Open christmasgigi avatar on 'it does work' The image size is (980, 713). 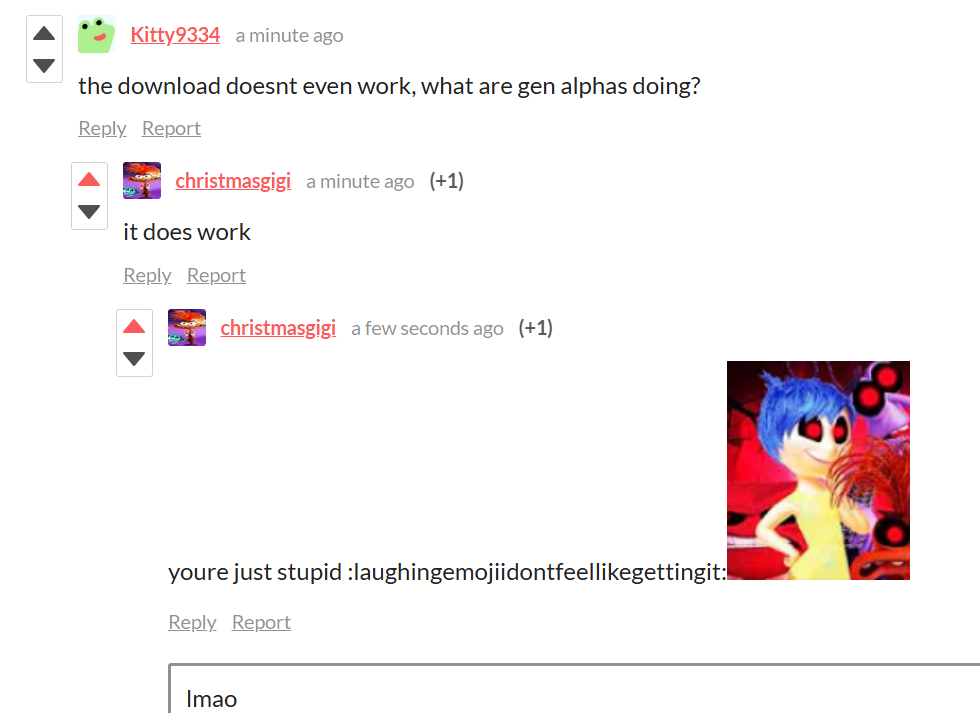point(142,181)
